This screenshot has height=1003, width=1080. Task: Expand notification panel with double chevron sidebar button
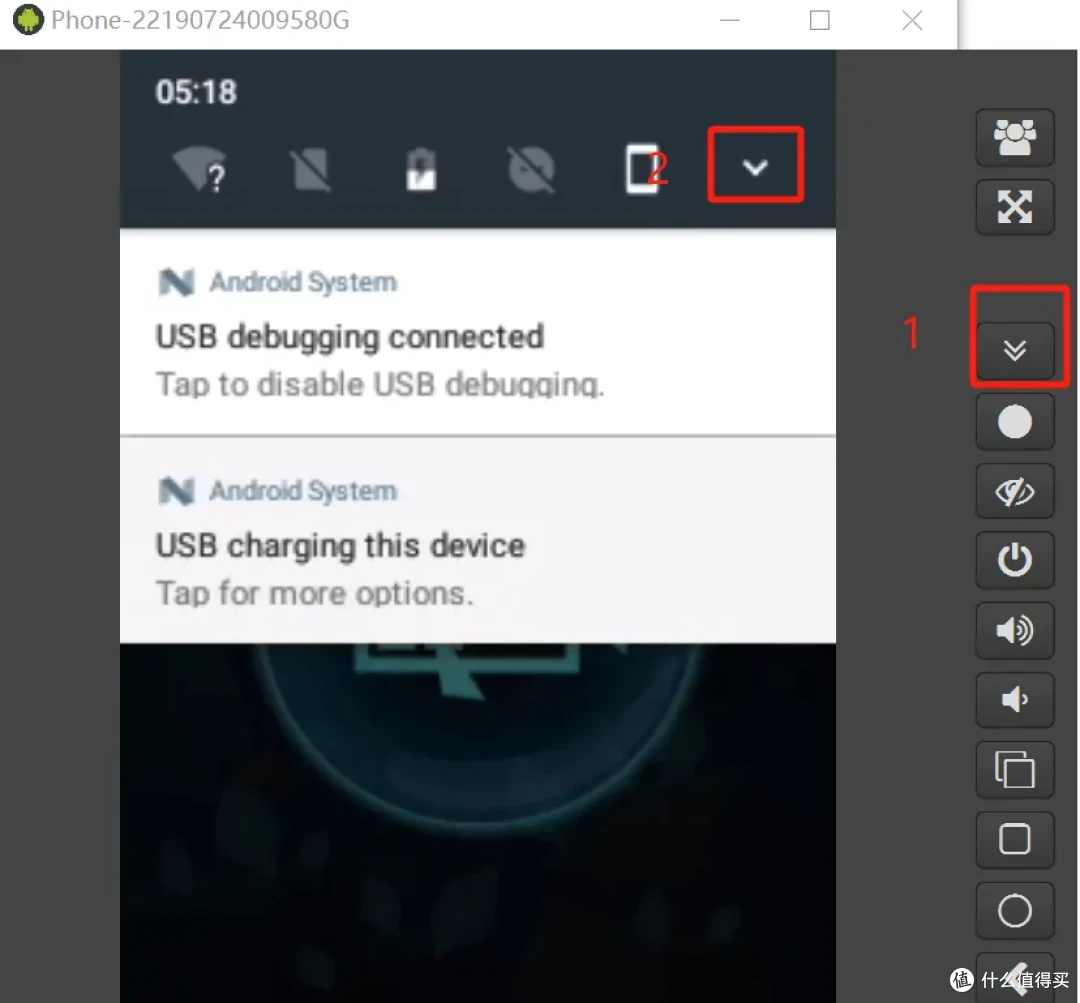1015,351
